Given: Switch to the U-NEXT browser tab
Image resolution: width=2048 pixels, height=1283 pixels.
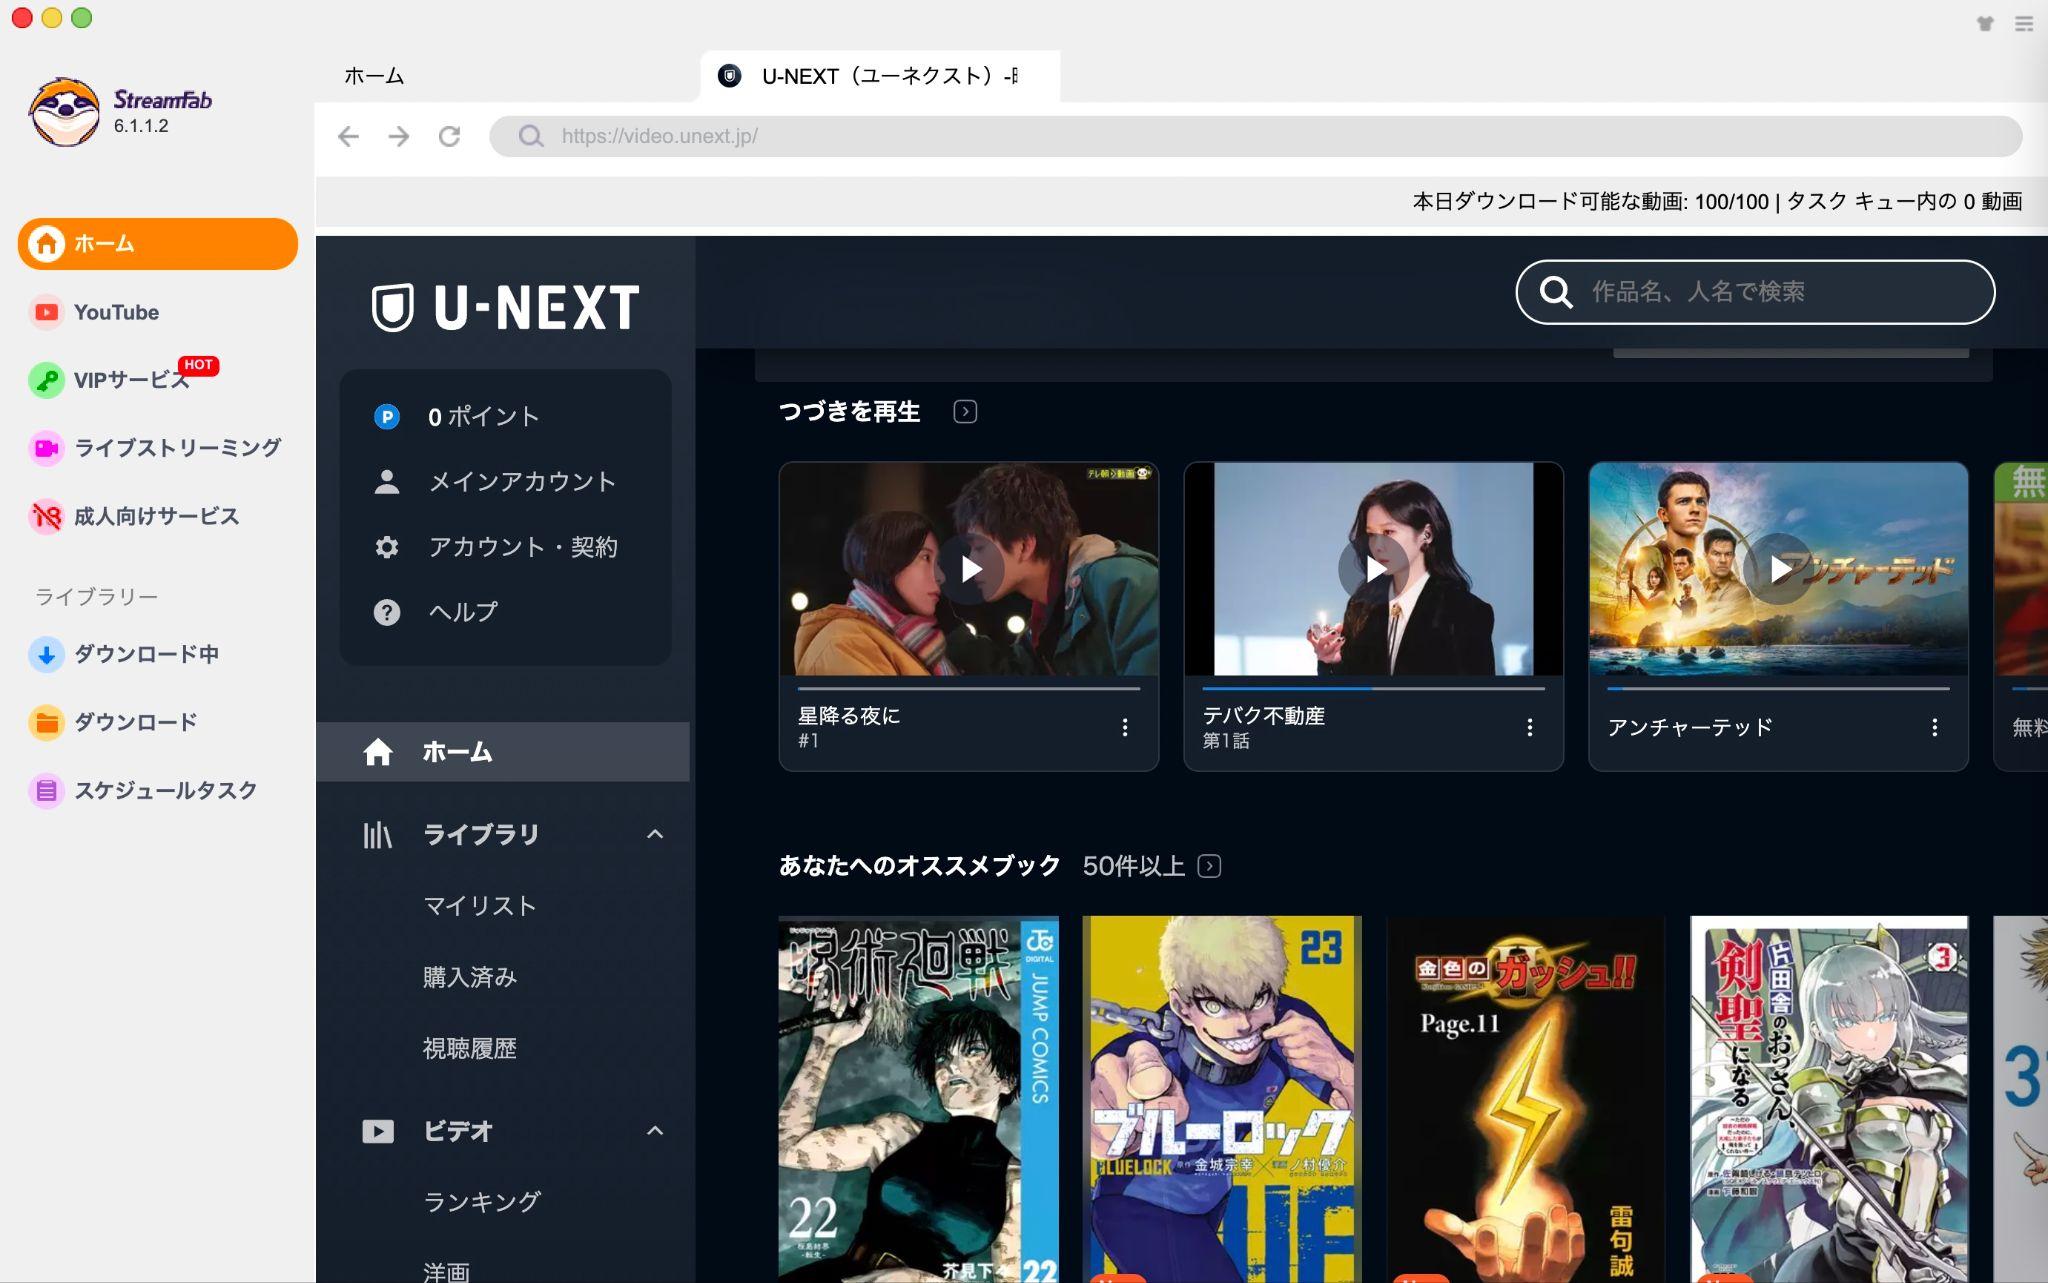Looking at the screenshot, I should pyautogui.click(x=880, y=76).
